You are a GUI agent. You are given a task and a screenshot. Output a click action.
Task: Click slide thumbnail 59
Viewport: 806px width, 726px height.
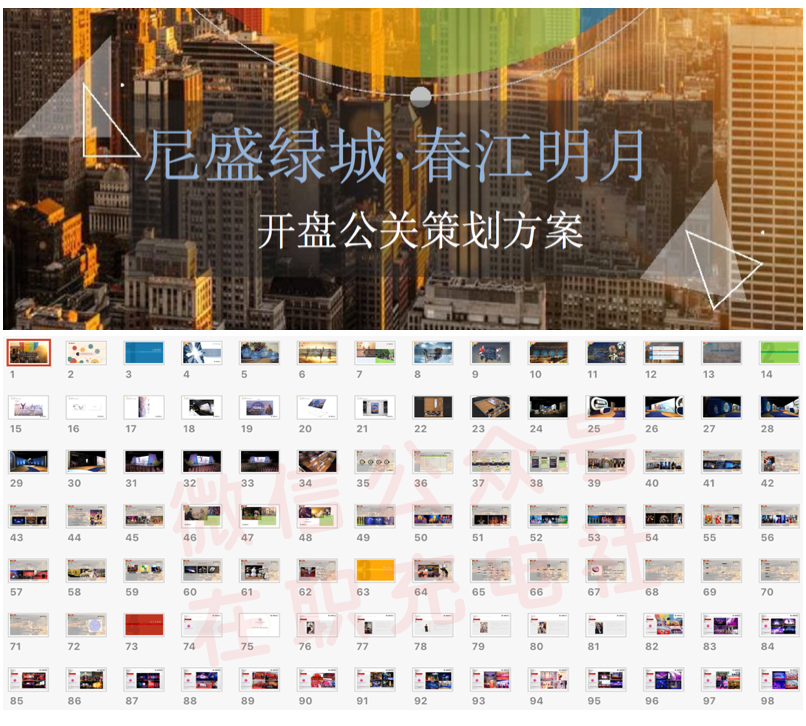tap(144, 571)
